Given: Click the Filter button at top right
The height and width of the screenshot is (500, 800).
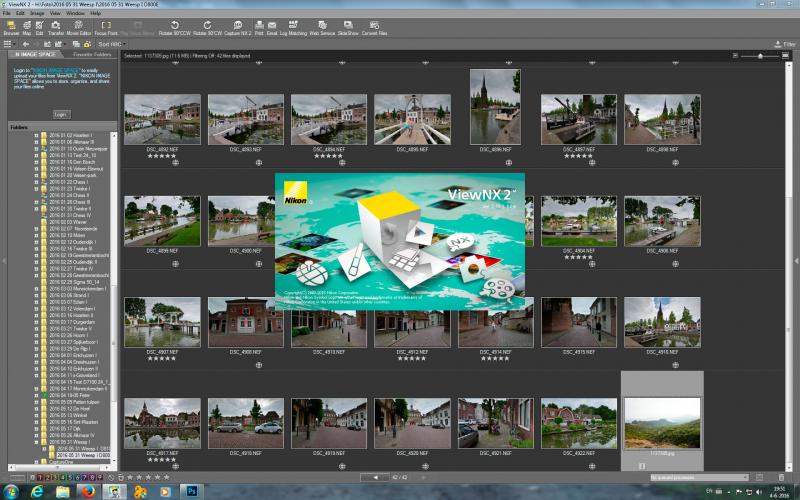Looking at the screenshot, I should click(785, 44).
